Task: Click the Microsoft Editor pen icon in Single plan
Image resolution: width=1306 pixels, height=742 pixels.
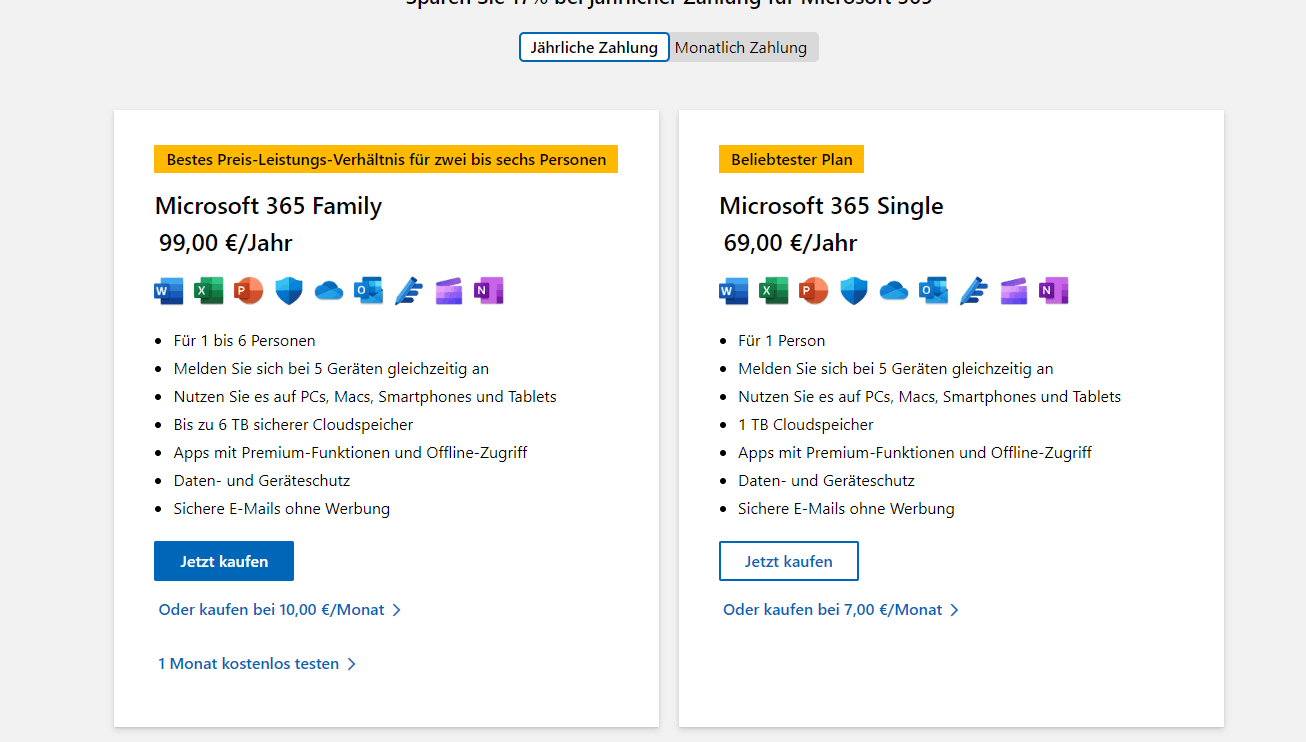Action: (974, 291)
